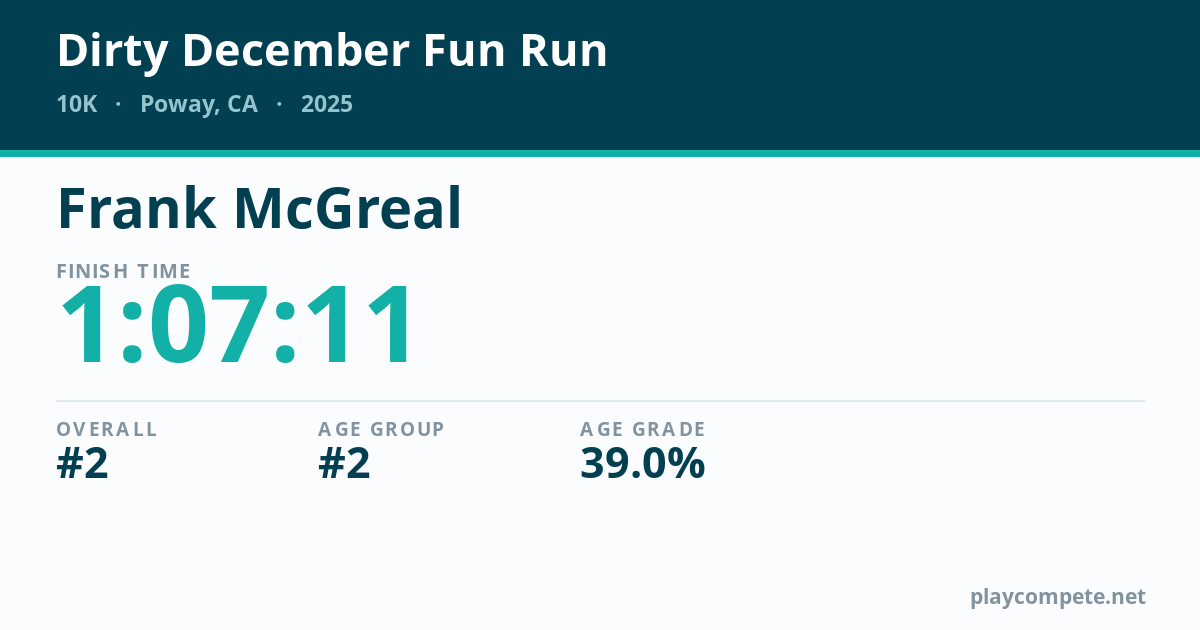This screenshot has height=630, width=1200.
Task: Click the 39.0% age grade value
Action: point(643,464)
